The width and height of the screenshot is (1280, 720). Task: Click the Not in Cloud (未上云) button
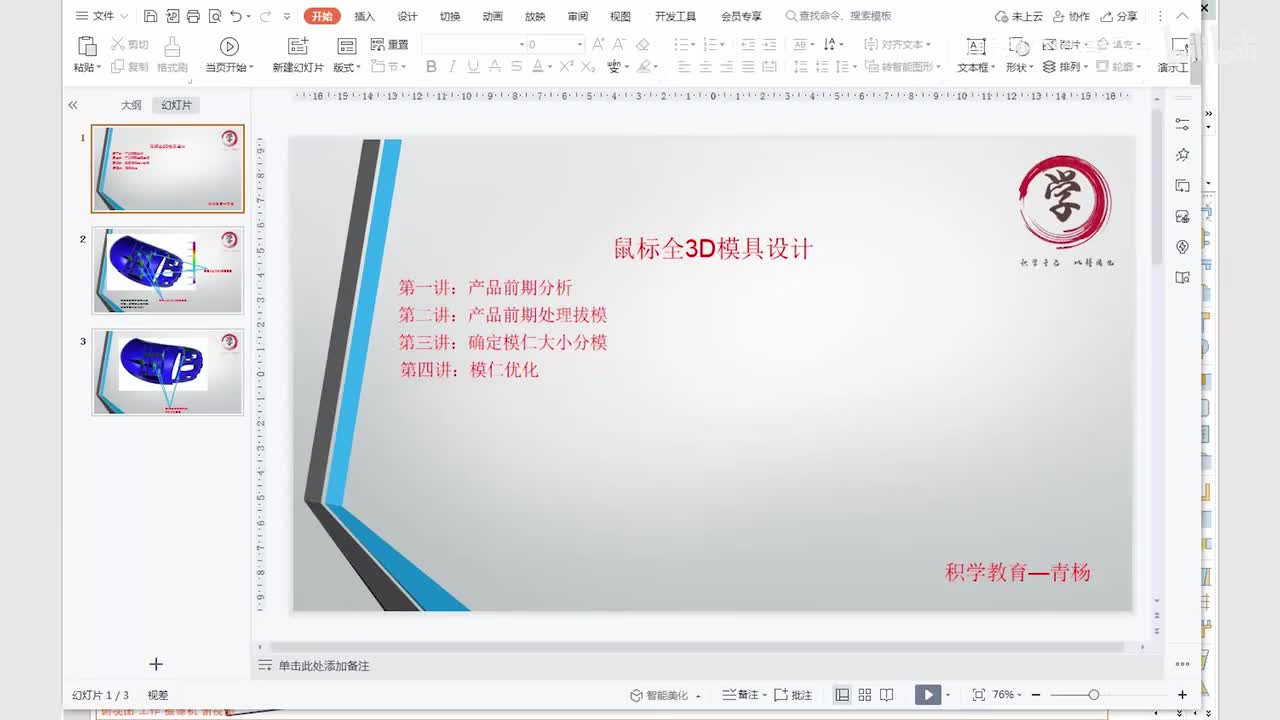[1019, 16]
